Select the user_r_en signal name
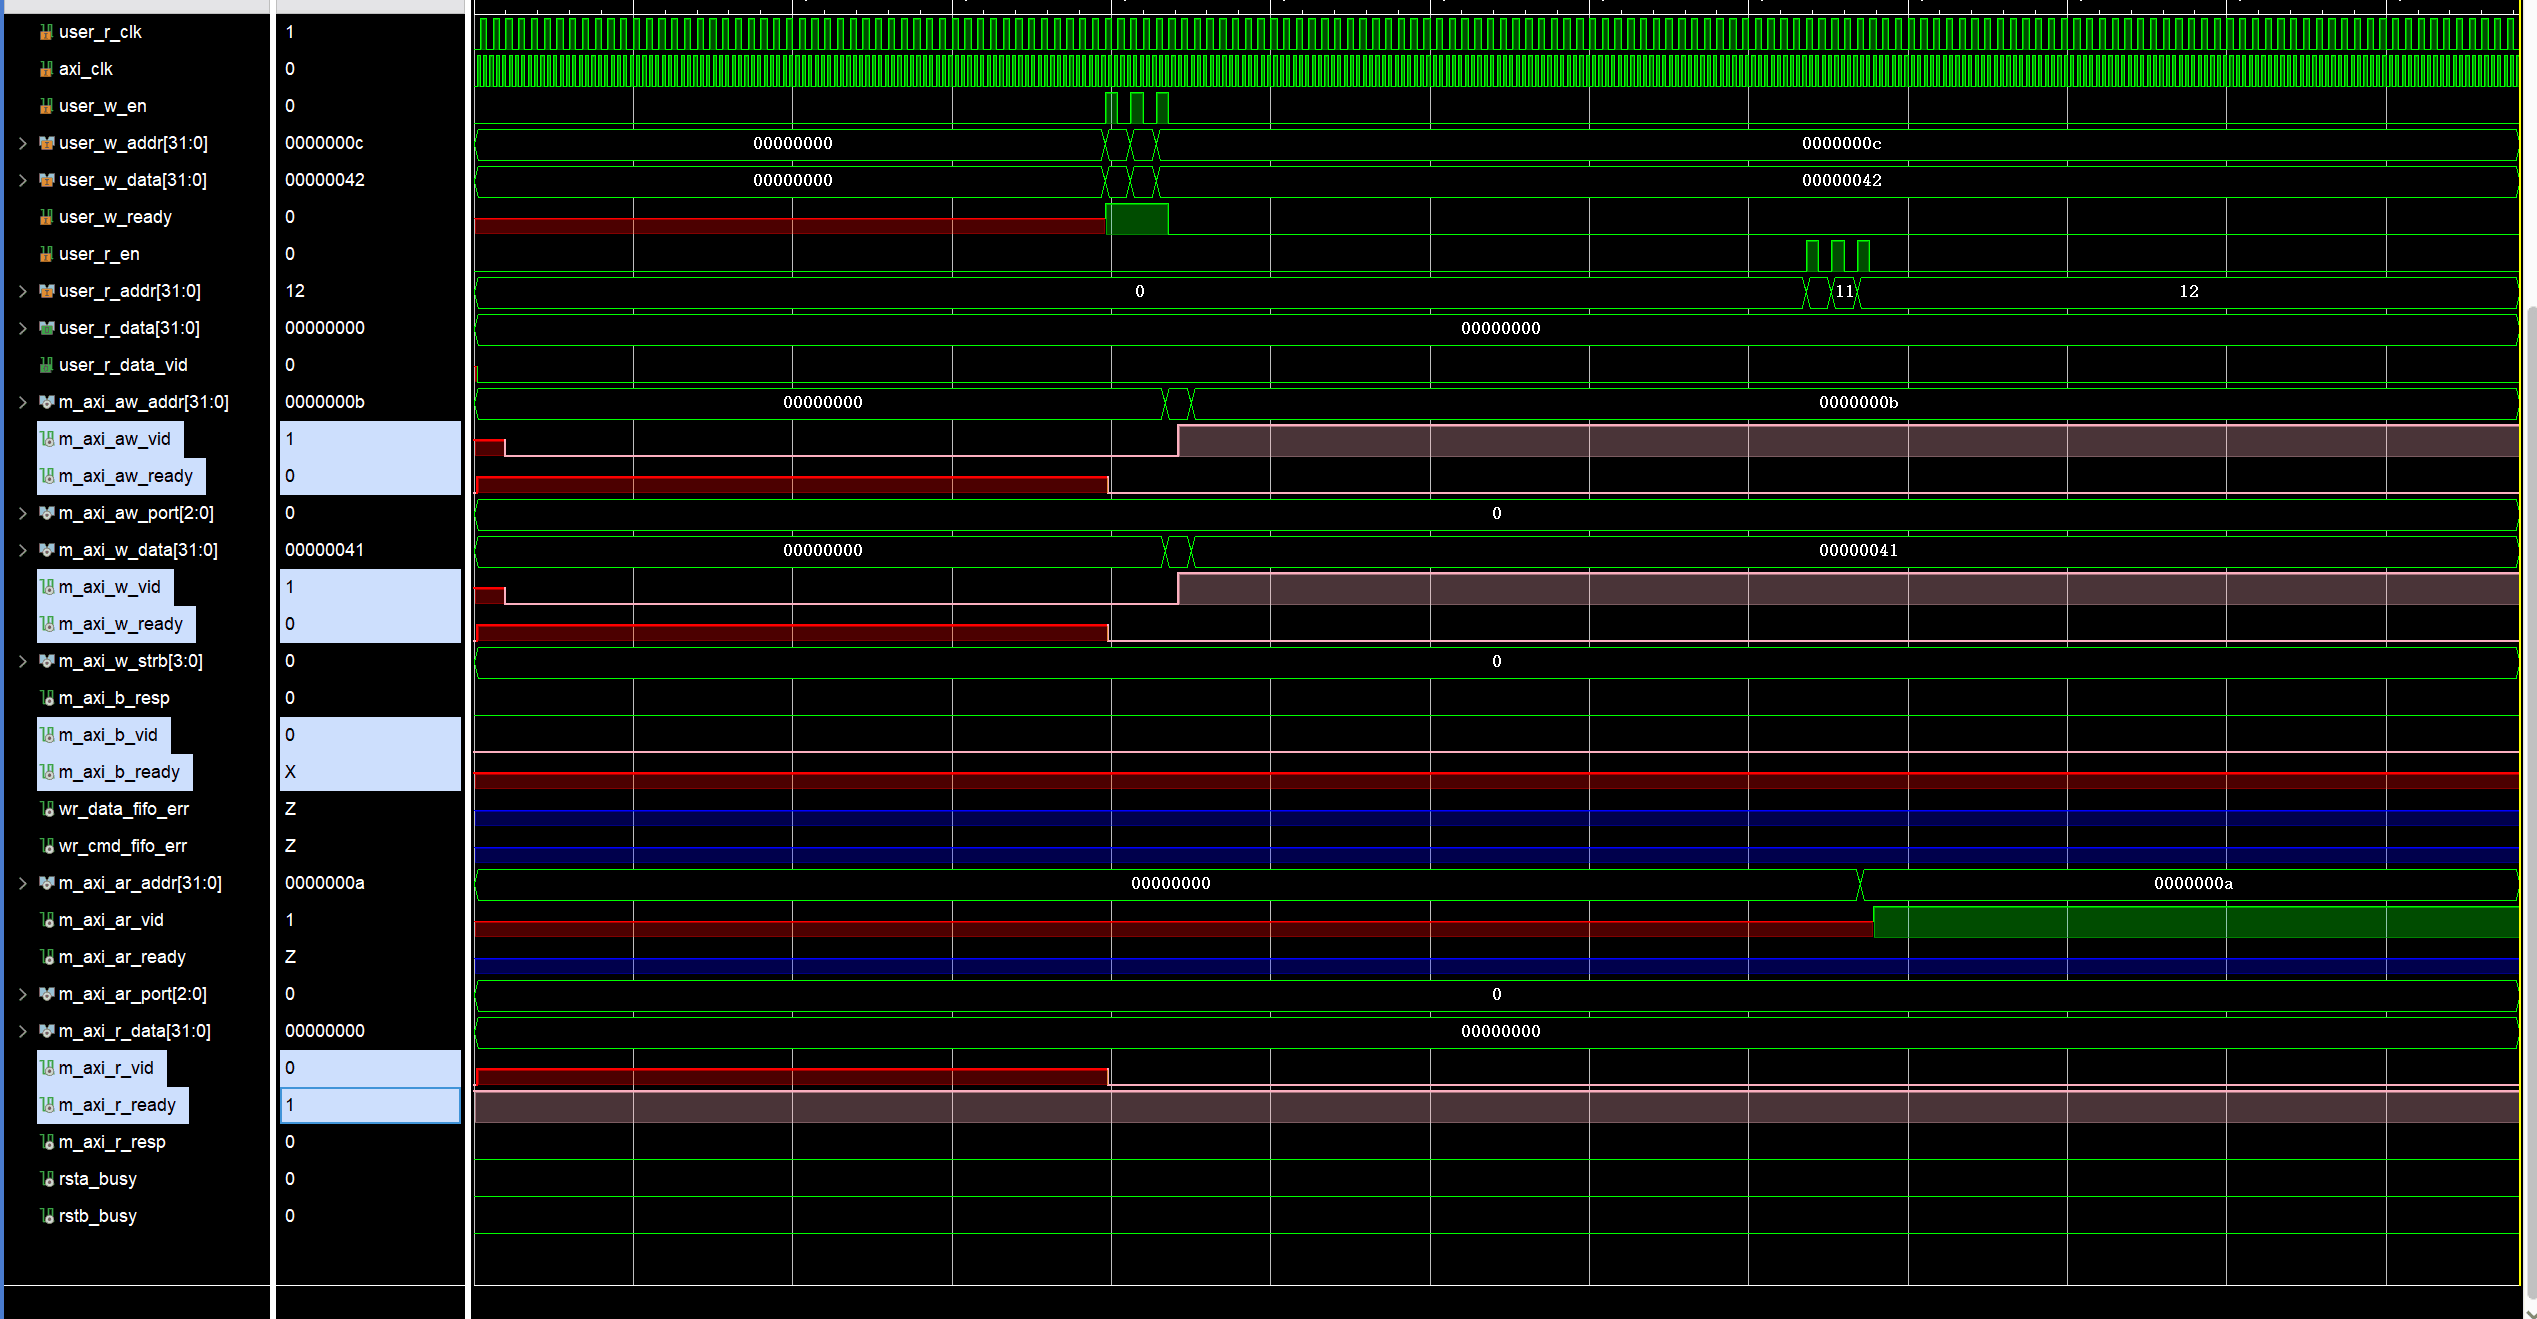Screen dimensions: 2537x1319 (99, 254)
